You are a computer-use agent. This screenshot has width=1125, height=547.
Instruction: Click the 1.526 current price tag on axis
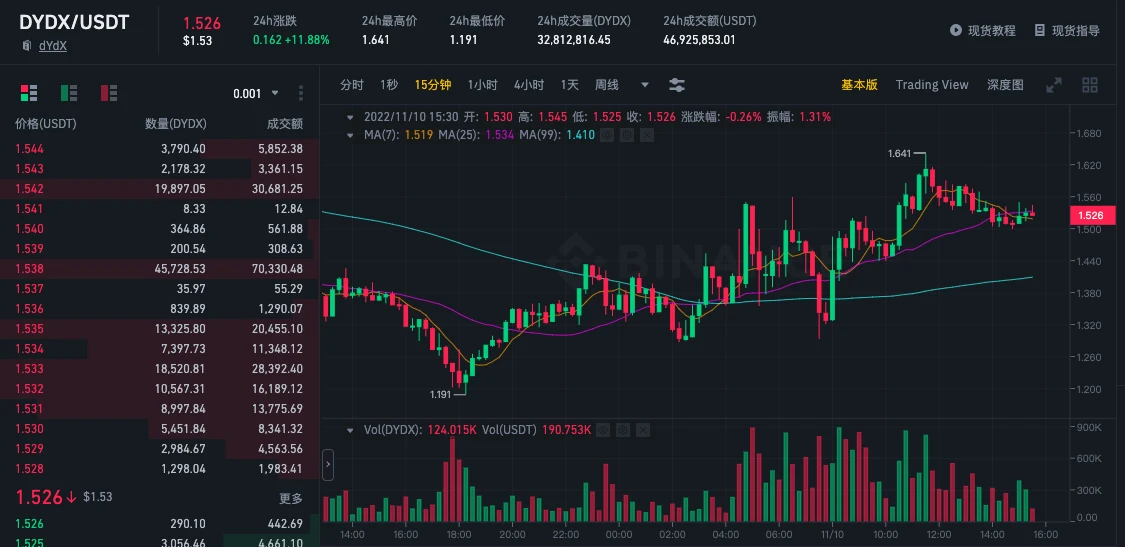pyautogui.click(x=1093, y=215)
